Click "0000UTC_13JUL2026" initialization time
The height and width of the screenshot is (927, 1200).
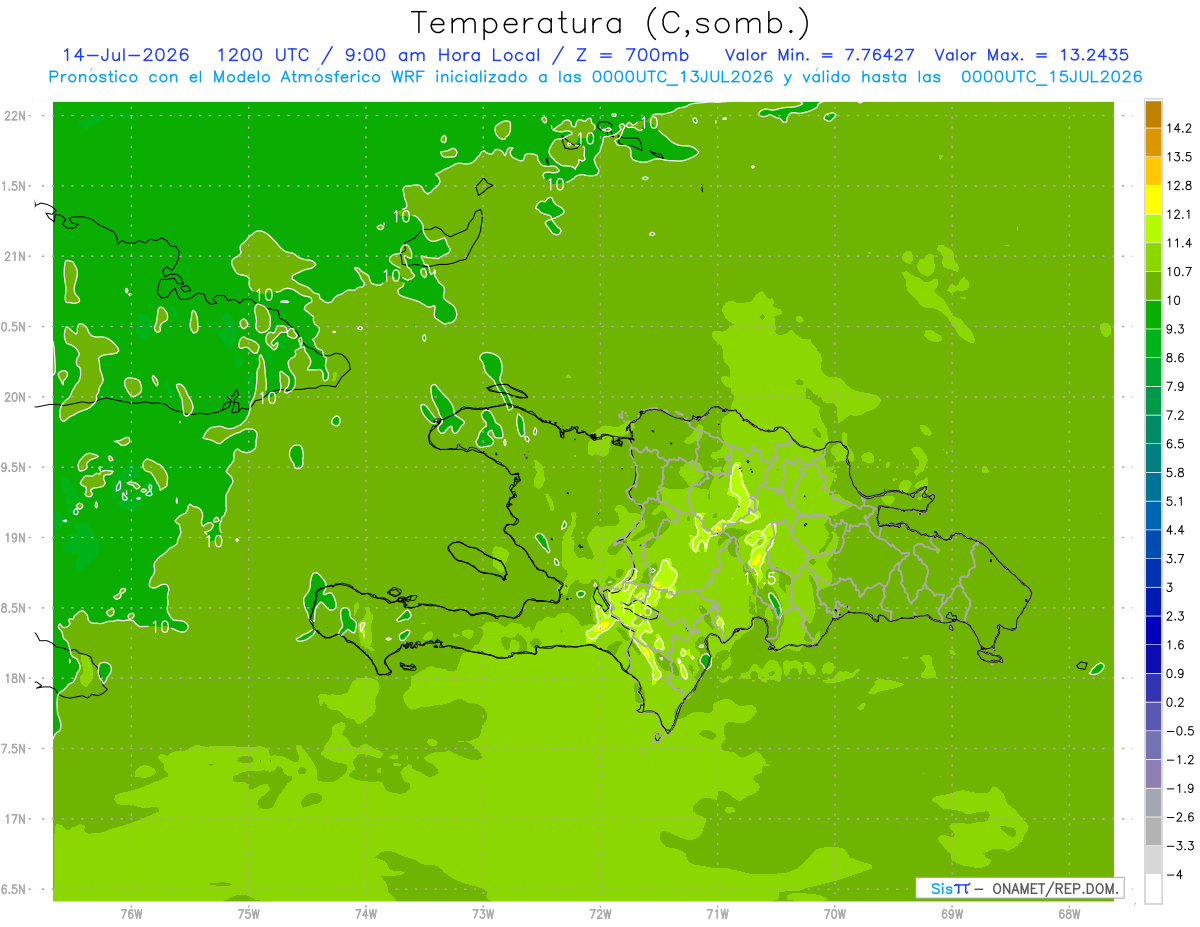[x=683, y=77]
